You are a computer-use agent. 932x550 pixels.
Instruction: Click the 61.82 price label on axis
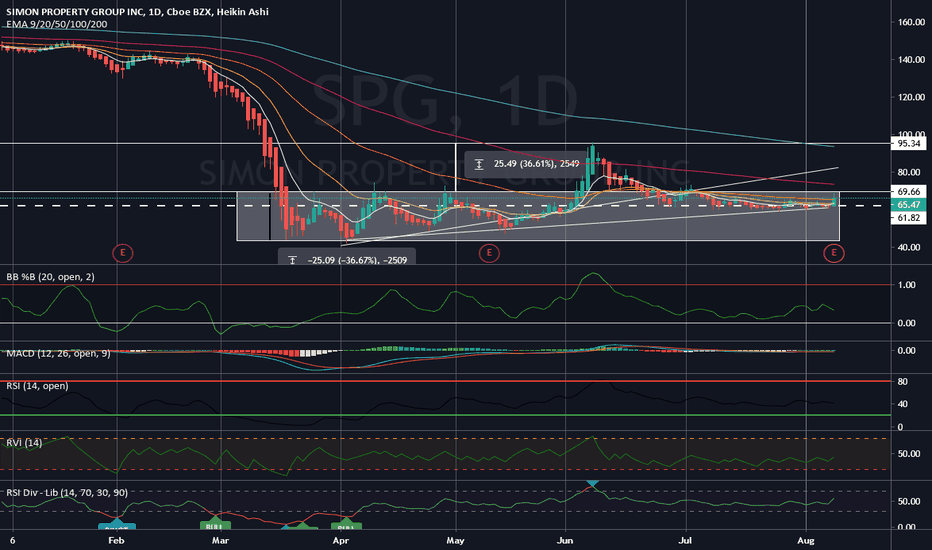click(909, 218)
